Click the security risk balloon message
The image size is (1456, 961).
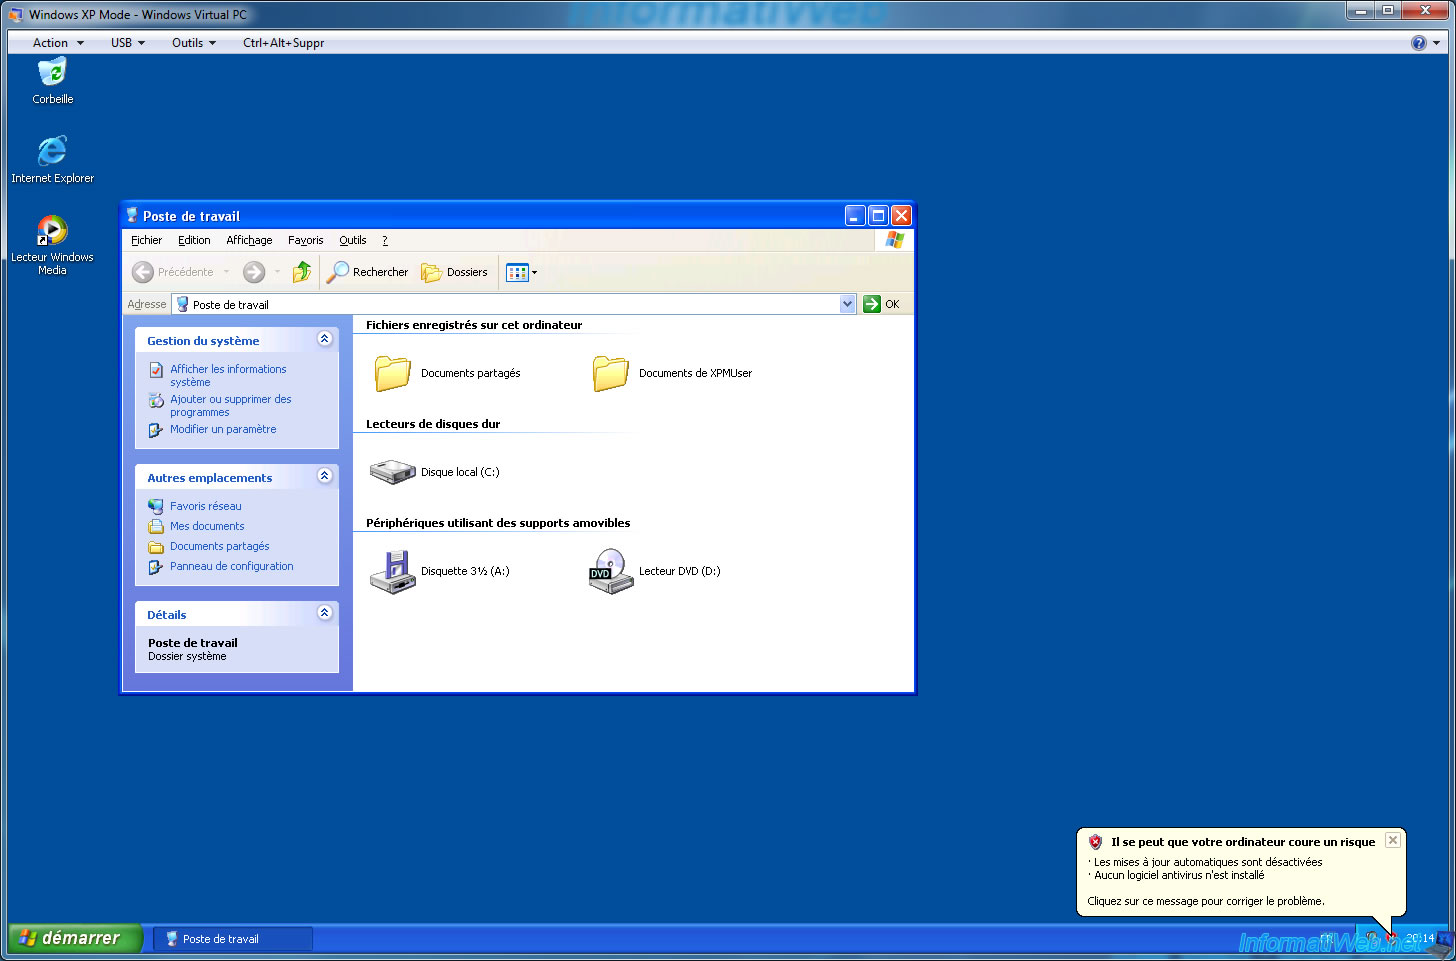tap(1241, 871)
